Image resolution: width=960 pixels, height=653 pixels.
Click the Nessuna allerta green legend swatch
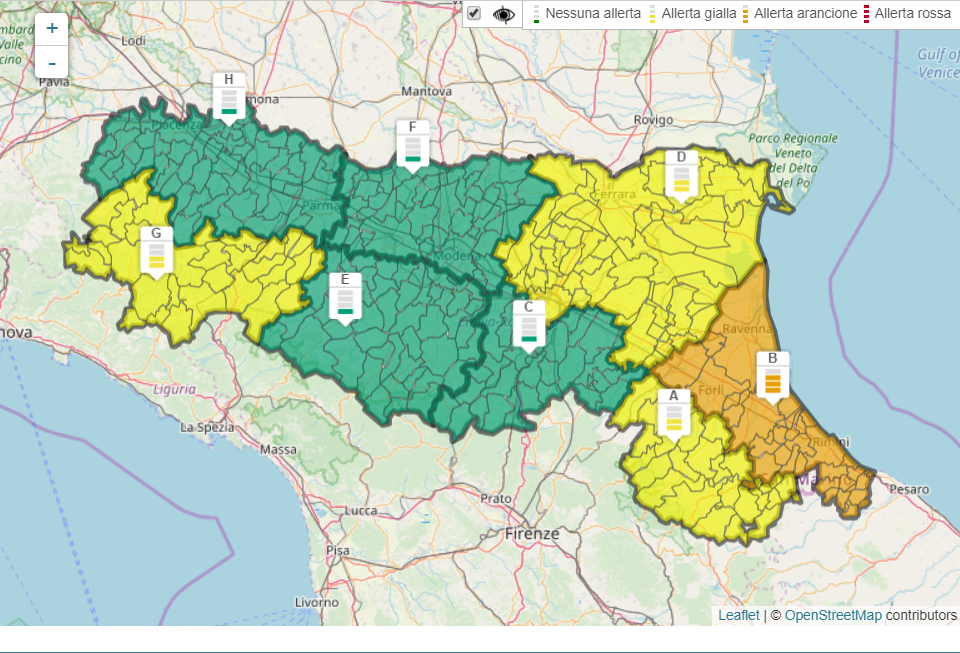(537, 14)
